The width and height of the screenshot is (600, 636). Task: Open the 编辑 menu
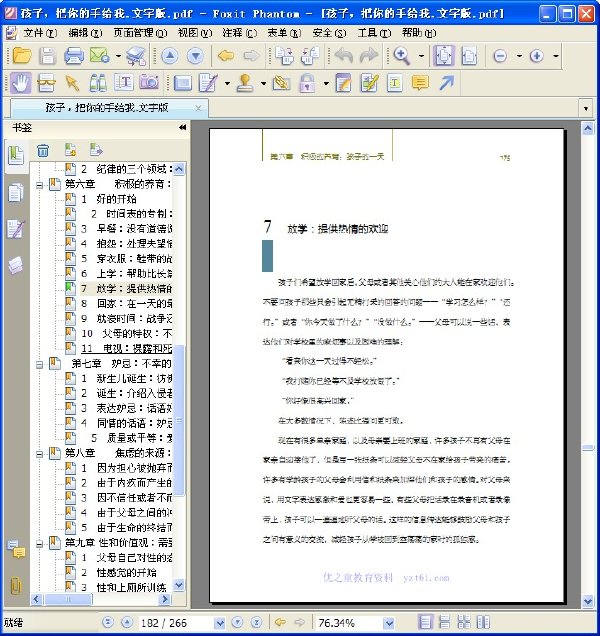[85, 33]
